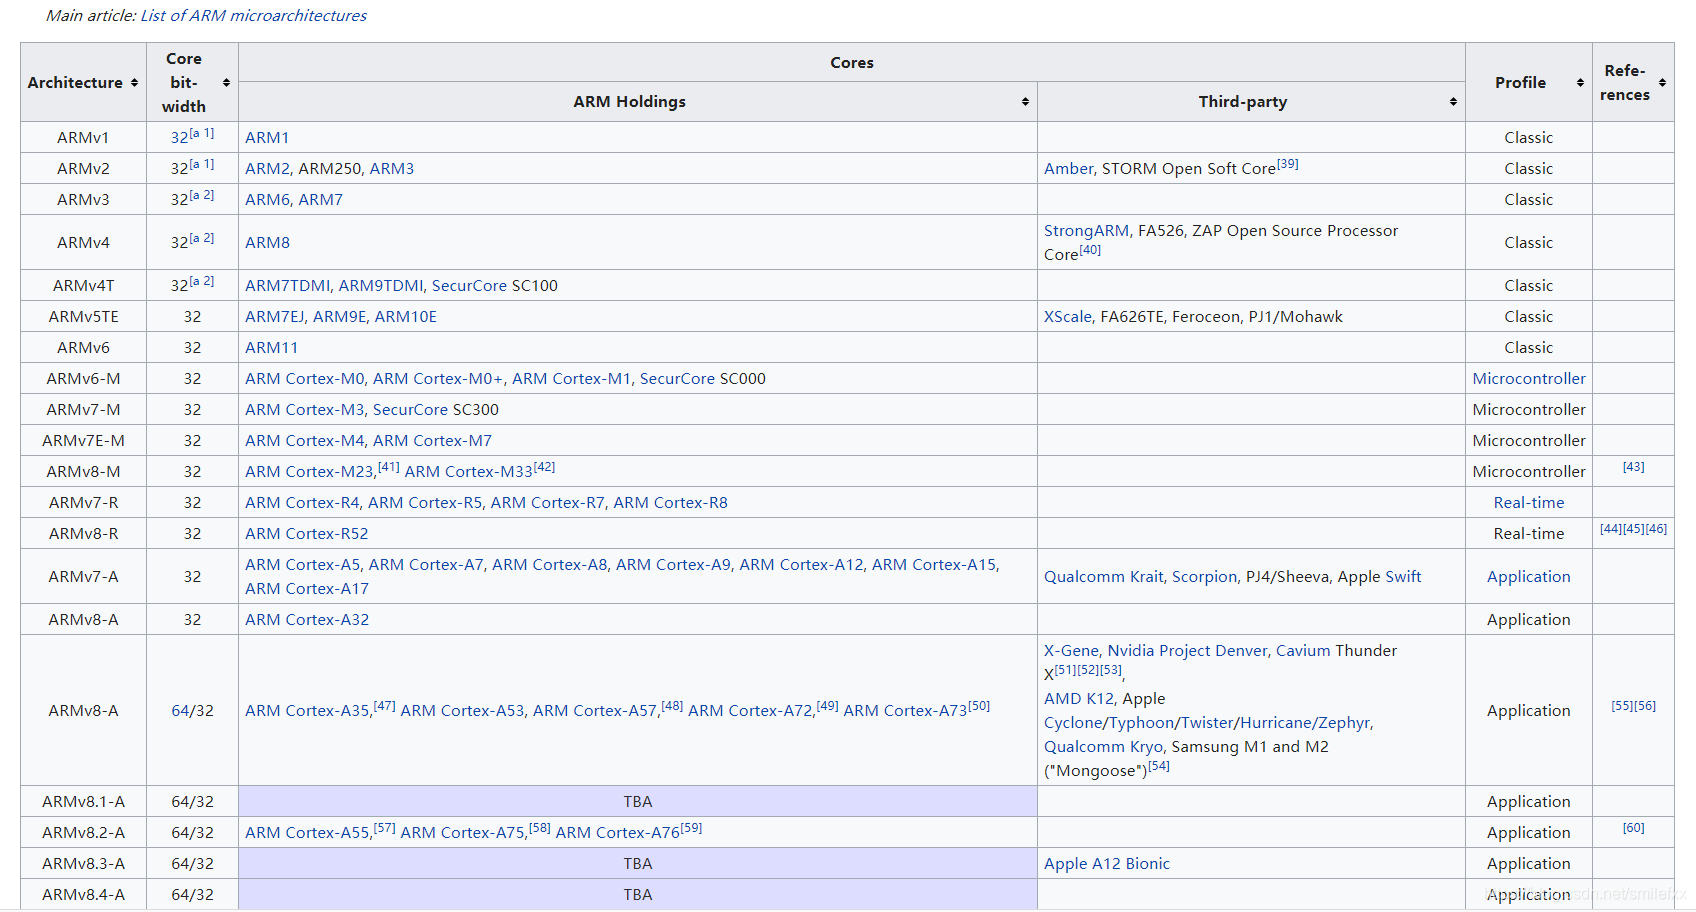Open the StrongARM link
Screen dimensions: 1696x912
pyautogui.click(x=1086, y=231)
